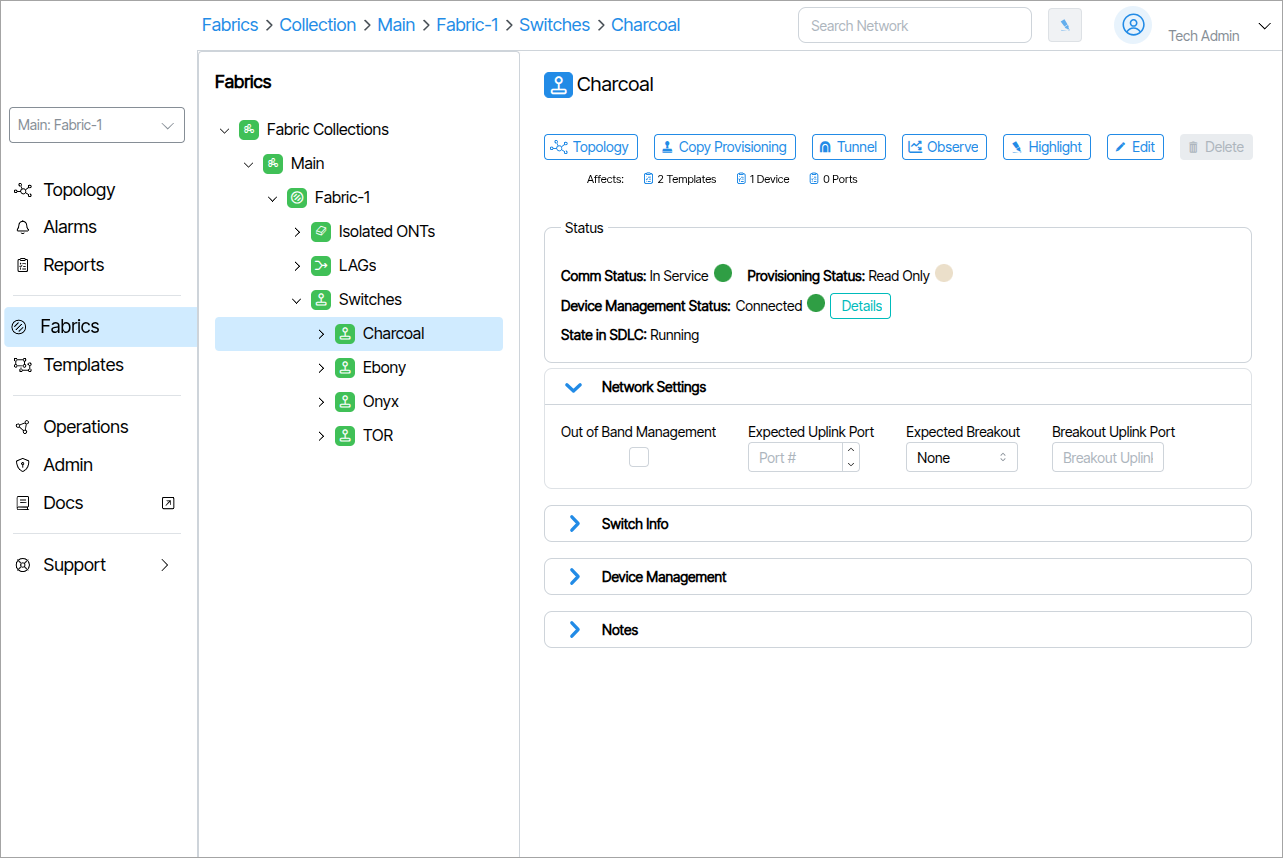This screenshot has width=1283, height=858.
Task: Go to Admin in the sidebar
Action: tap(68, 465)
